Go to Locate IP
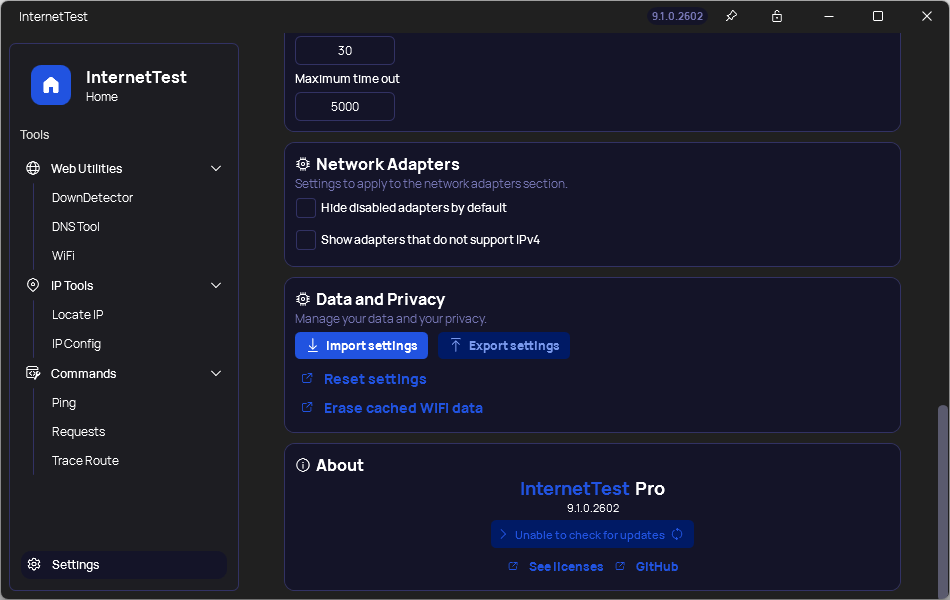 [x=78, y=315]
